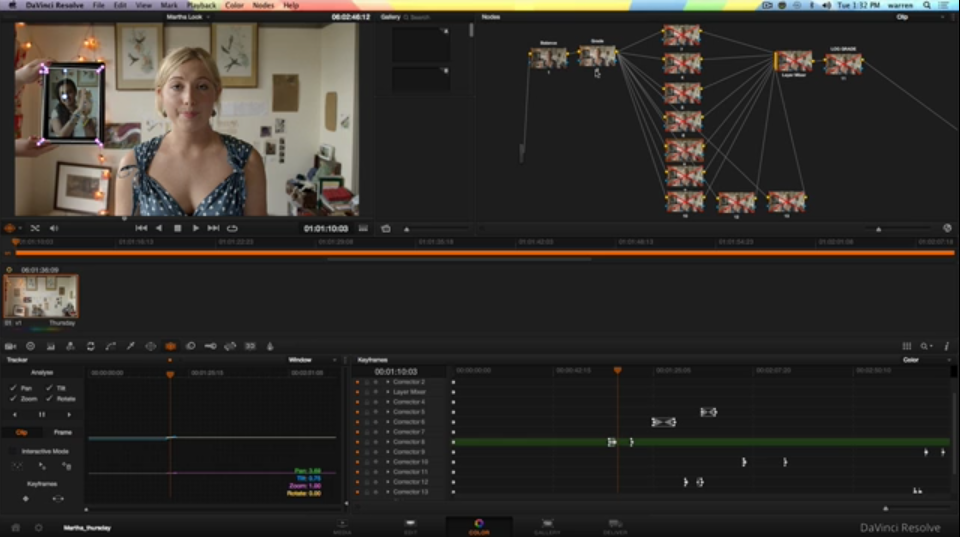
Task: Open macOS Spotlight search
Action: tap(927, 5)
